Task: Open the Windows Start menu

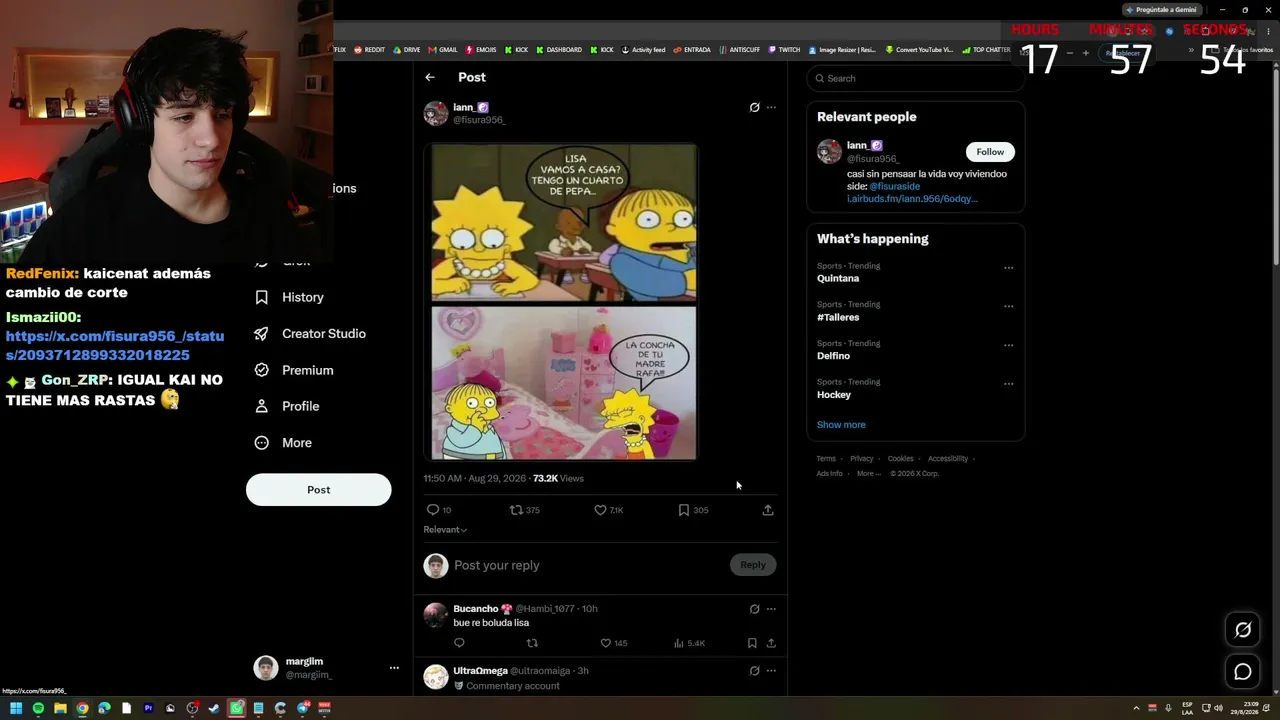Action: (16, 708)
